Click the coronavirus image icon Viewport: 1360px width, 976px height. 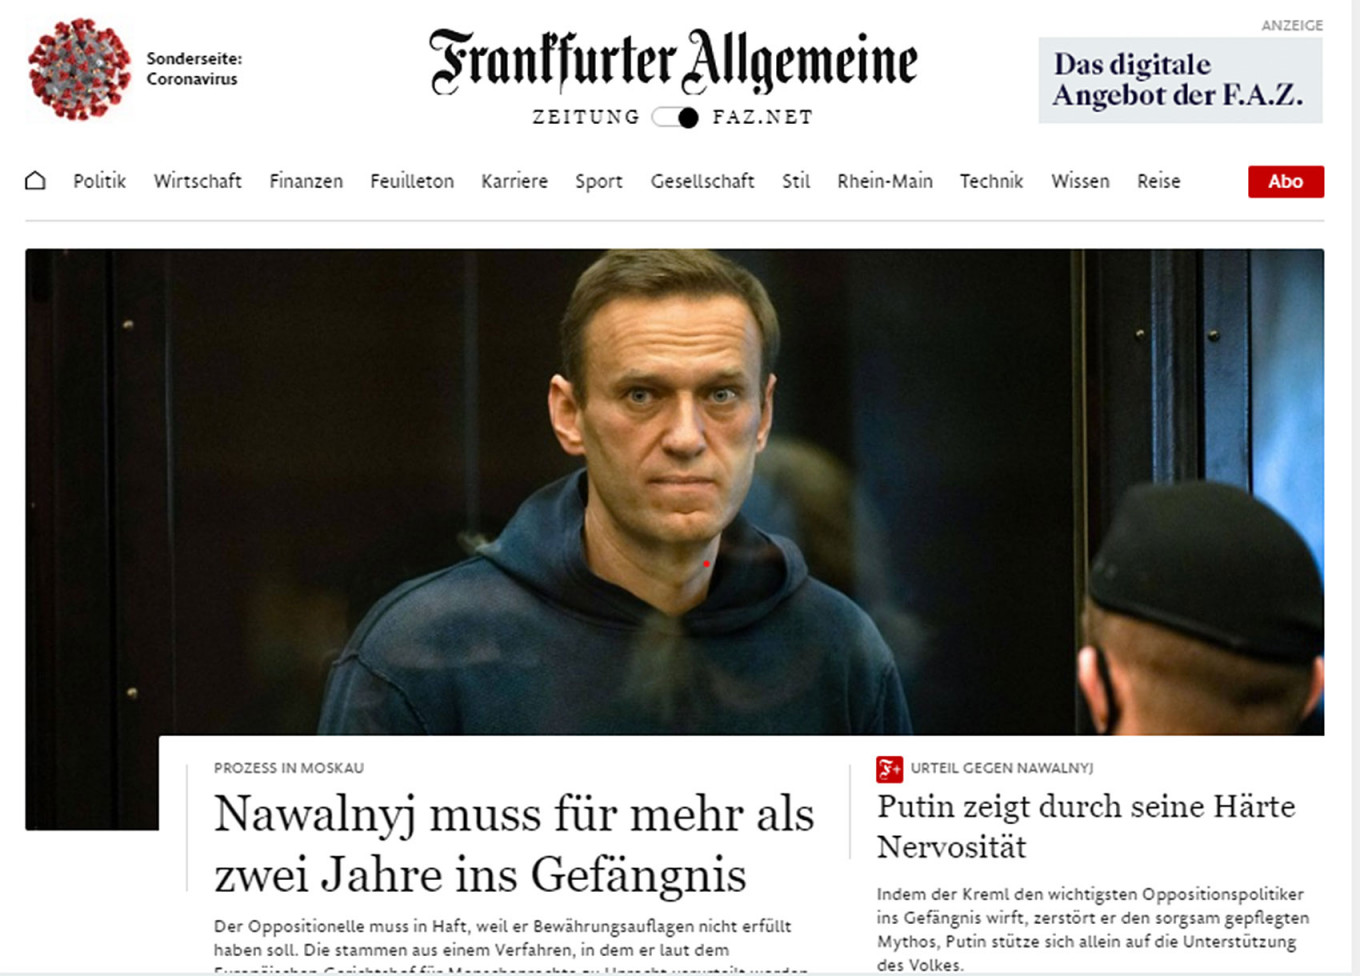[79, 69]
